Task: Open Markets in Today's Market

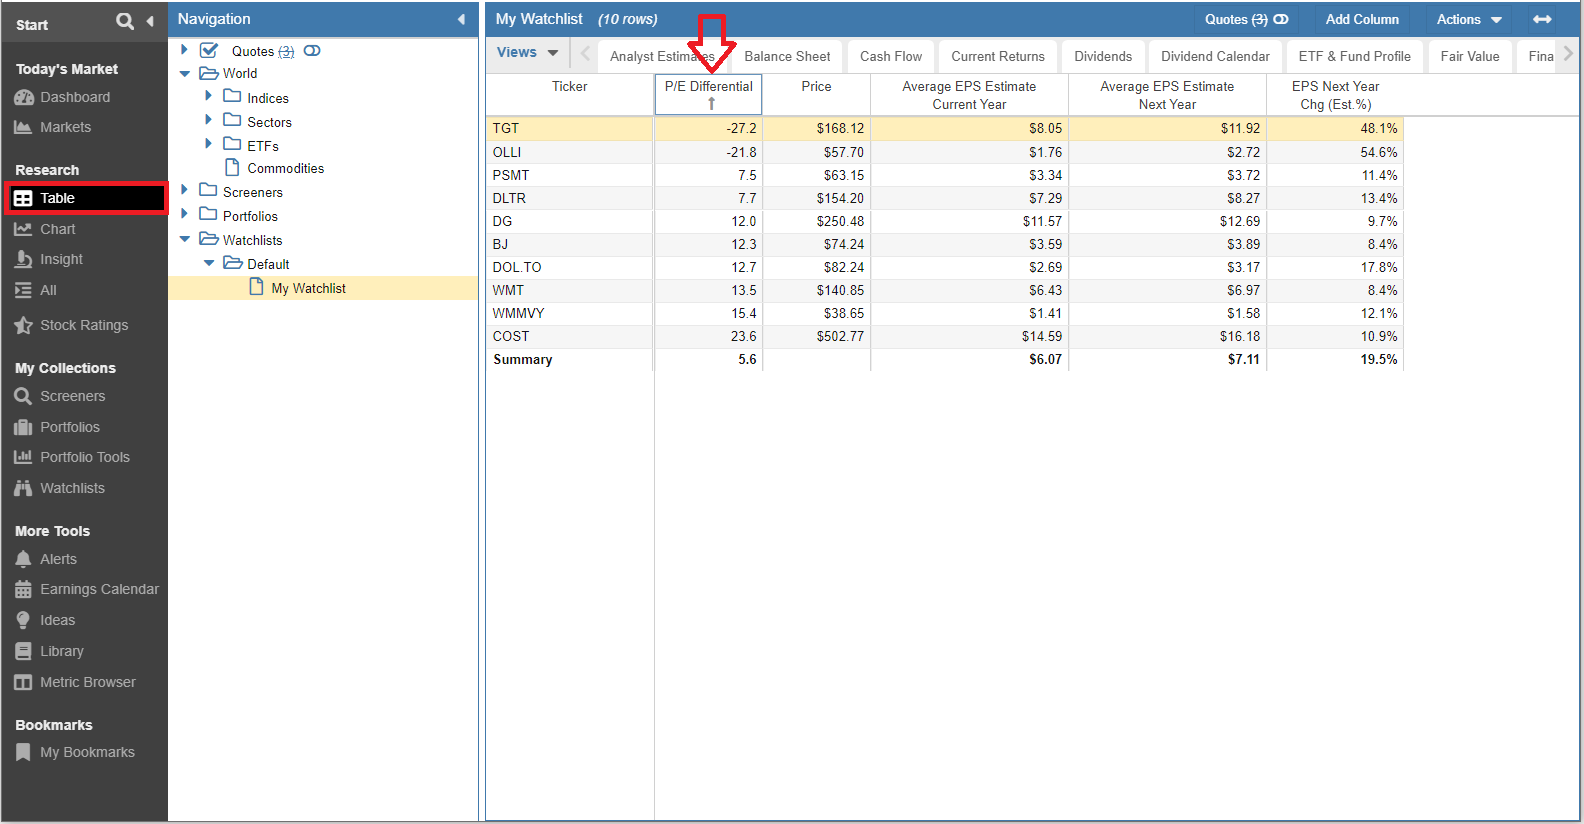Action: coord(65,127)
